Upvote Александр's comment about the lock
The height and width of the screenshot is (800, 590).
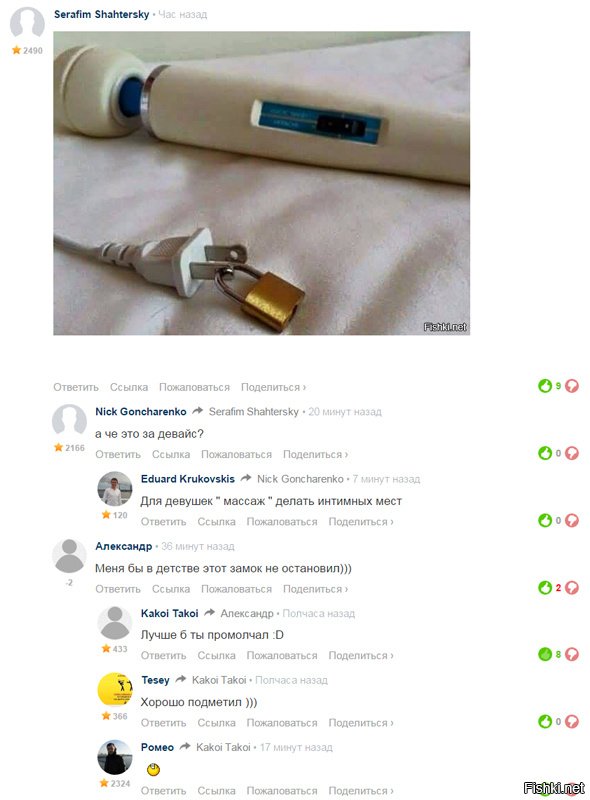click(x=545, y=588)
